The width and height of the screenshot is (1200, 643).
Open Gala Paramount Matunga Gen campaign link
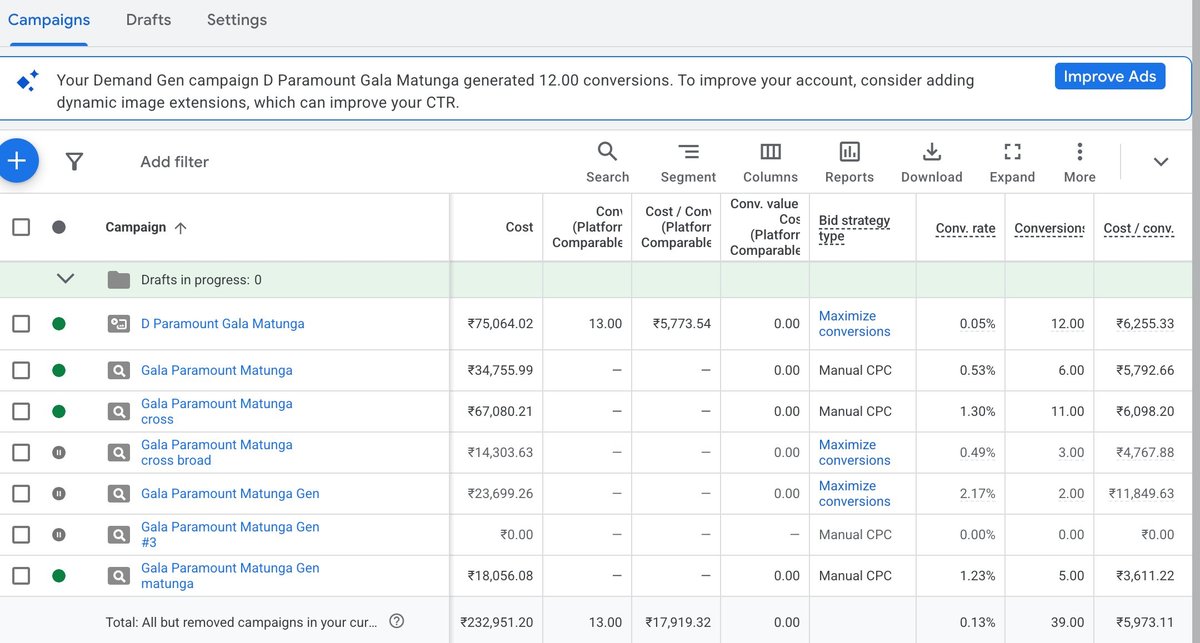[x=230, y=493]
